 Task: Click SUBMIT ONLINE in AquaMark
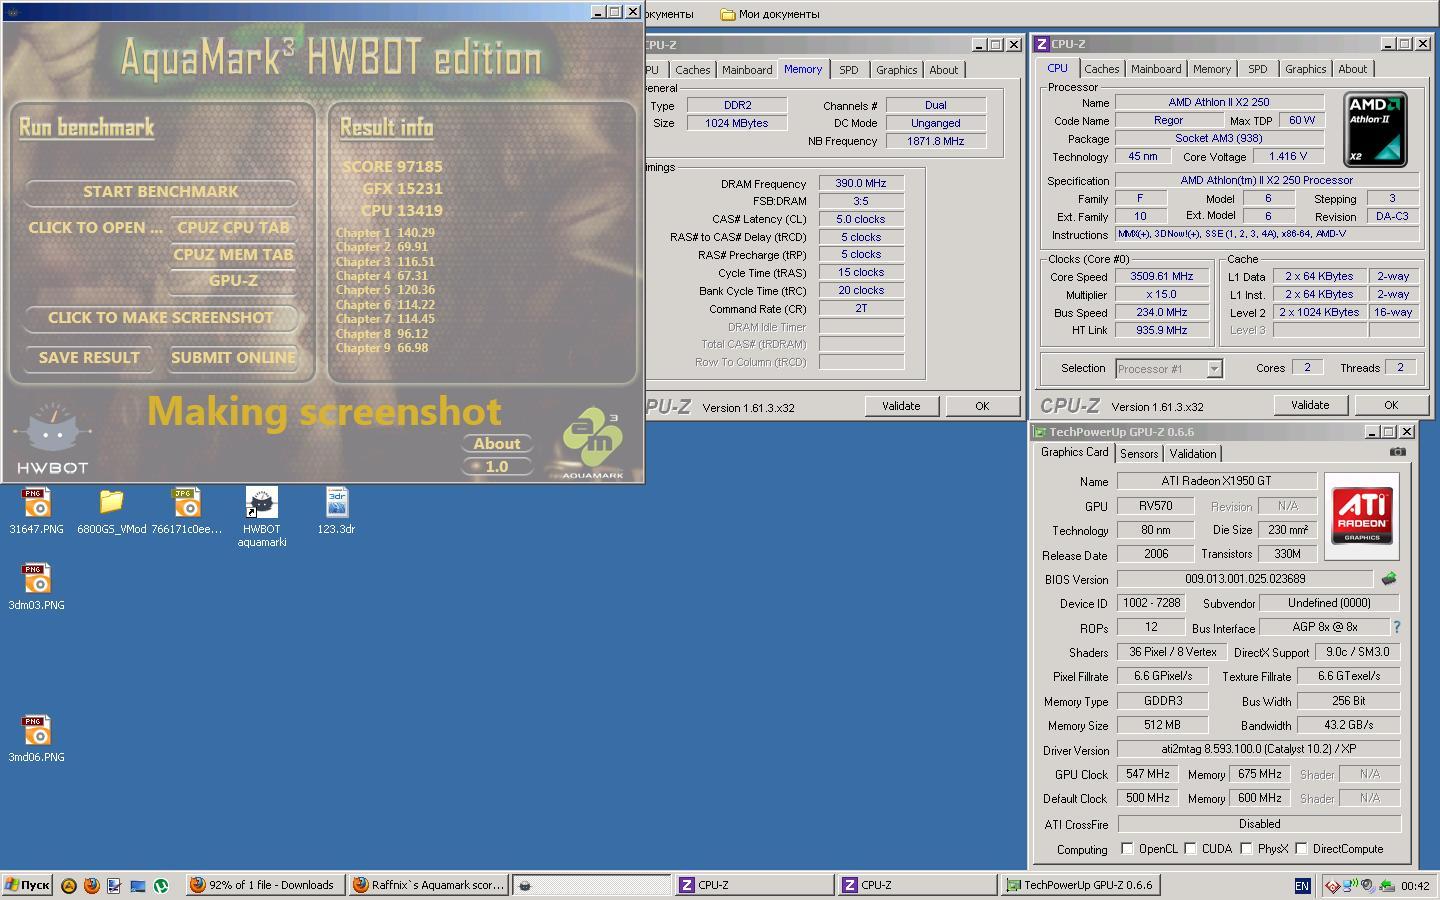(x=233, y=357)
